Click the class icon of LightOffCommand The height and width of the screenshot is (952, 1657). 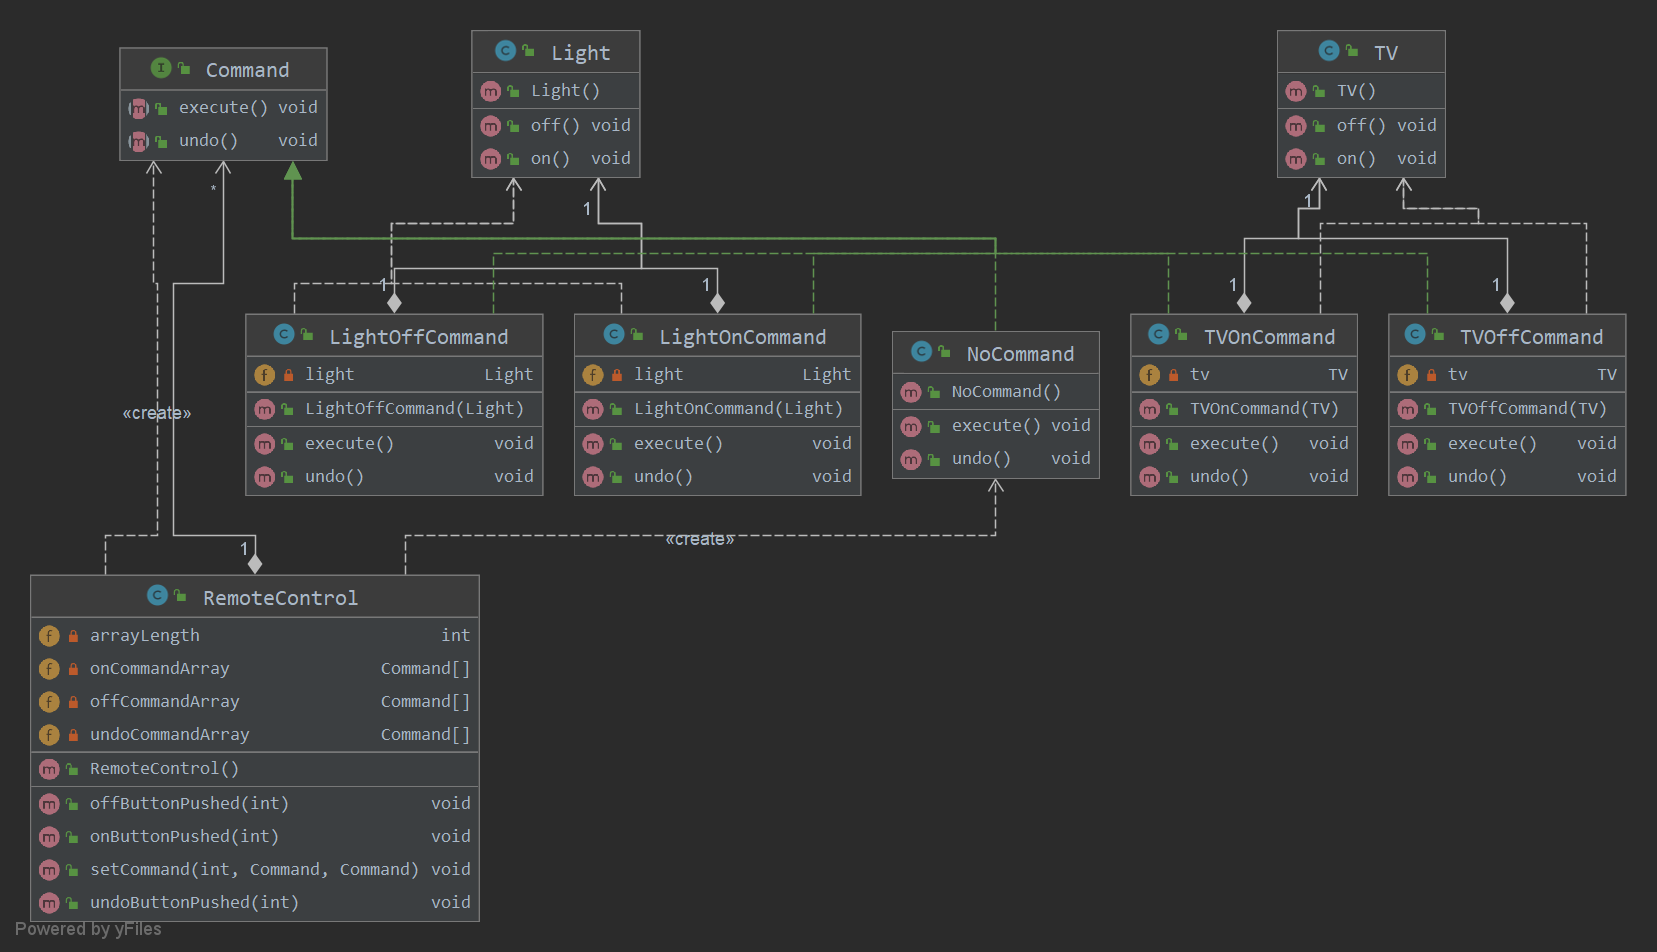tap(284, 334)
